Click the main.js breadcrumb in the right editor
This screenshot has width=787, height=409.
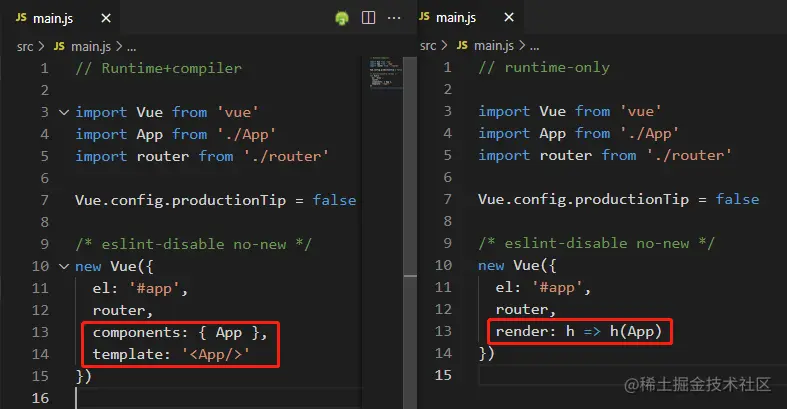click(494, 46)
